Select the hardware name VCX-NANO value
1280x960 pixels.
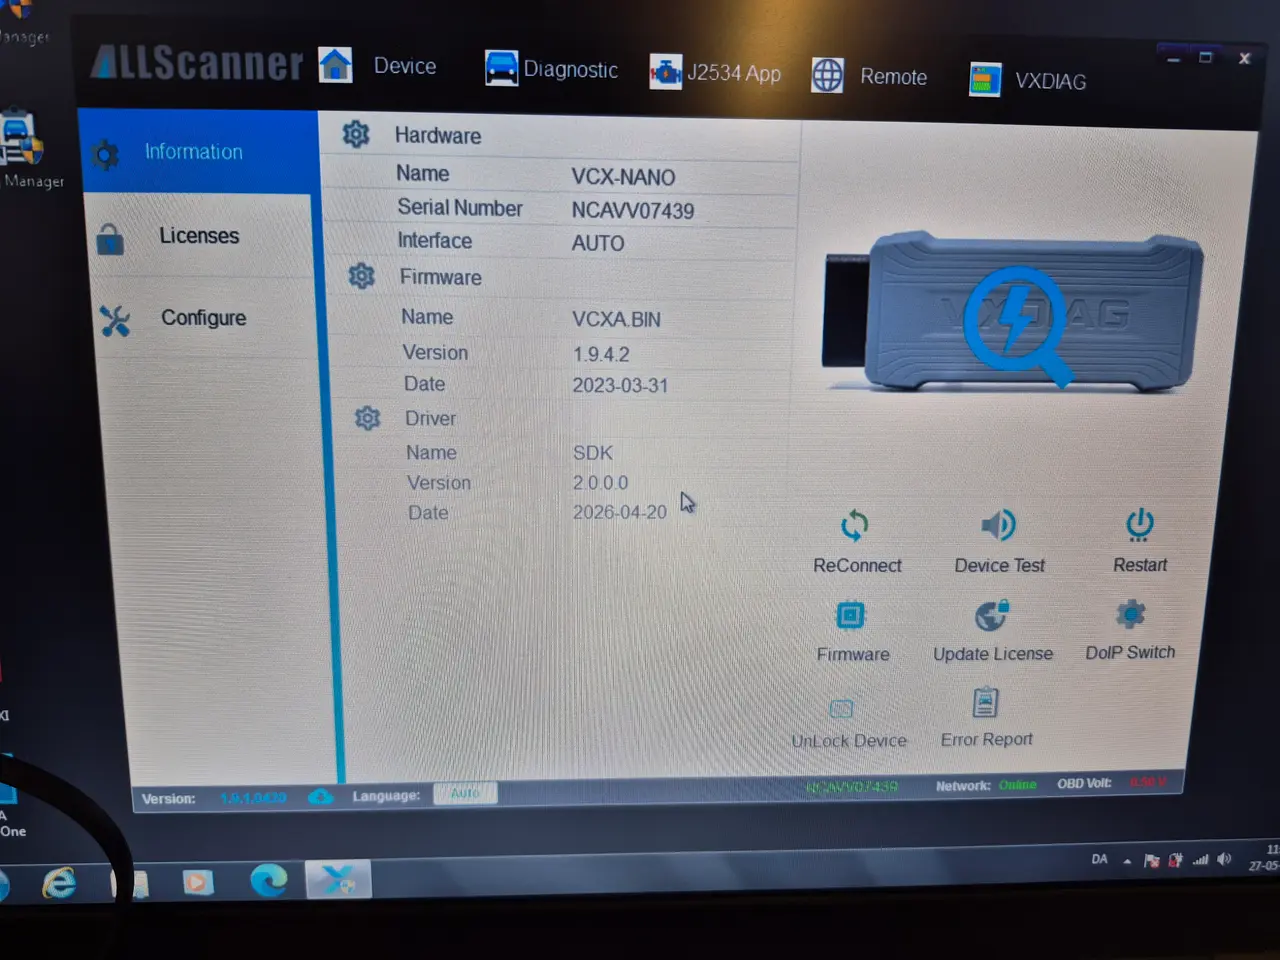coord(623,177)
